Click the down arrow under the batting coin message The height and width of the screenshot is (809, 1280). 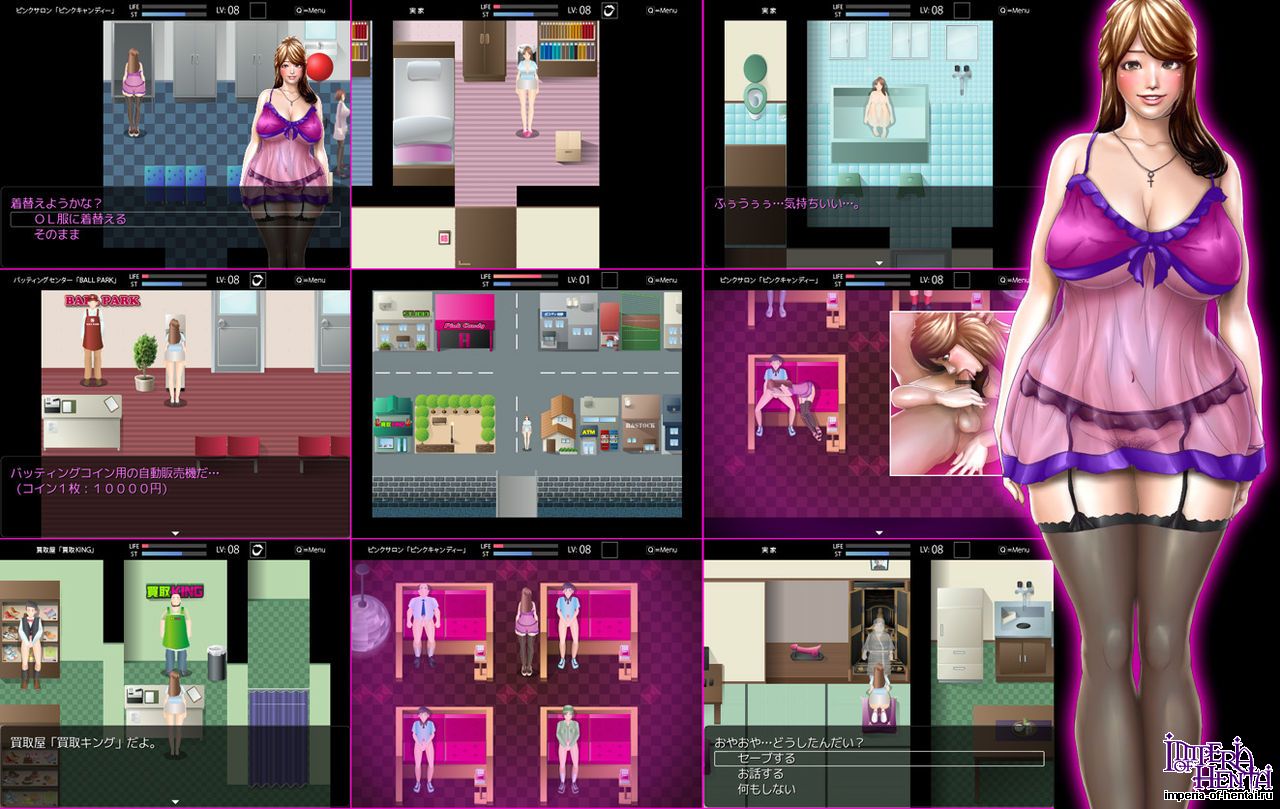coord(175,533)
